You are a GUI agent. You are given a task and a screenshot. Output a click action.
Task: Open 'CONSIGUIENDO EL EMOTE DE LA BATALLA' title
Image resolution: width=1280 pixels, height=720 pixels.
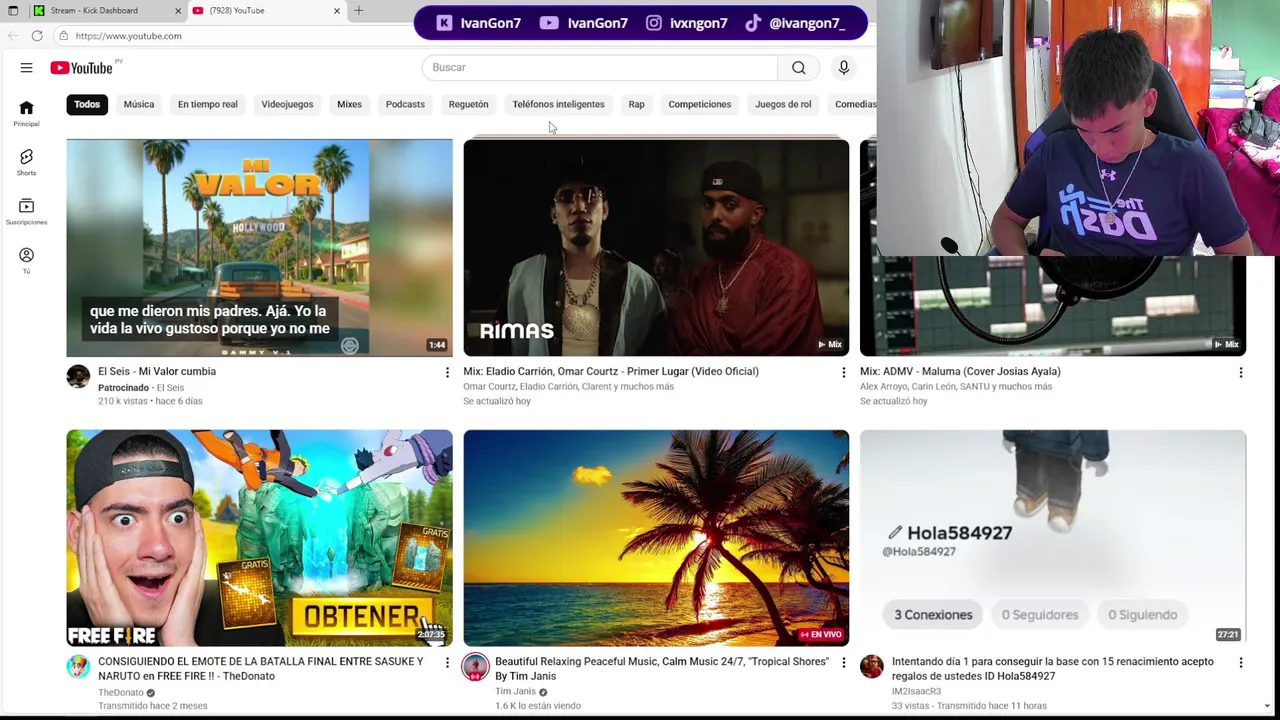pos(261,669)
